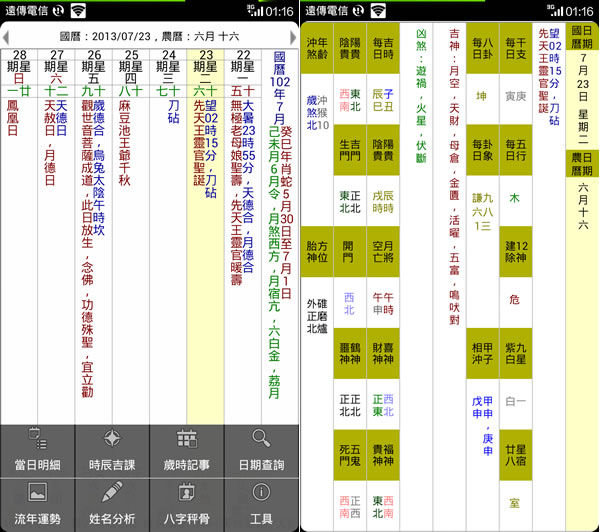The image size is (600, 532).
Task: Tap 觀世音菩薩成道 text under day 26
Action: point(87,143)
